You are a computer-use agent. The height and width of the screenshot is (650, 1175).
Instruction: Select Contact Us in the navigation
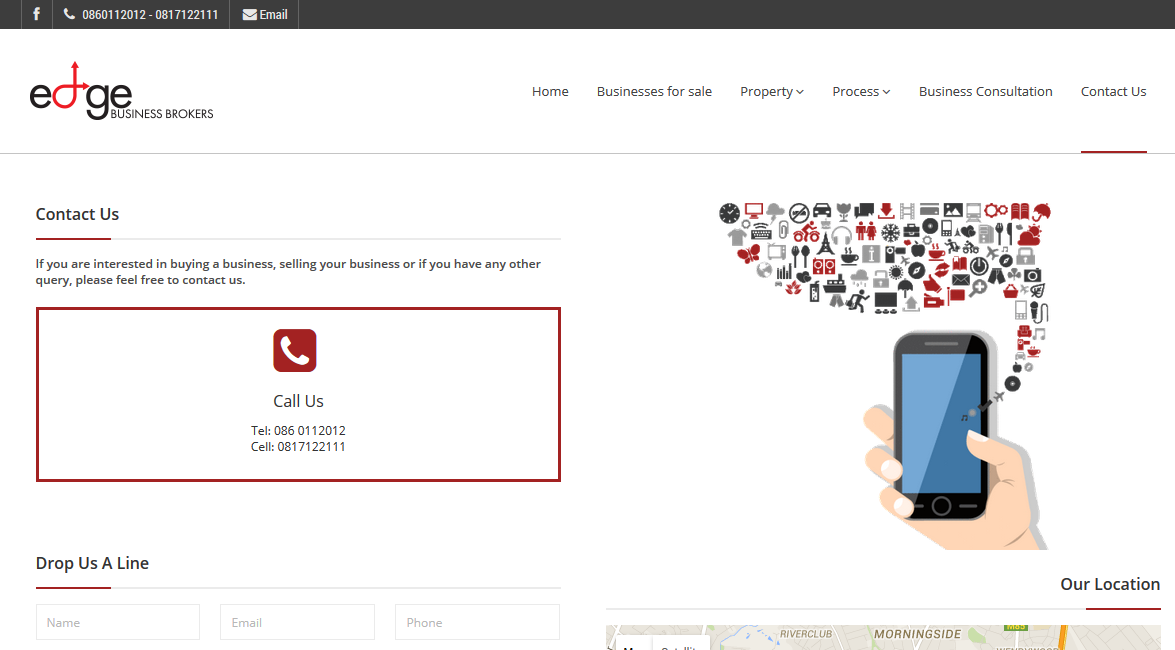point(1114,91)
